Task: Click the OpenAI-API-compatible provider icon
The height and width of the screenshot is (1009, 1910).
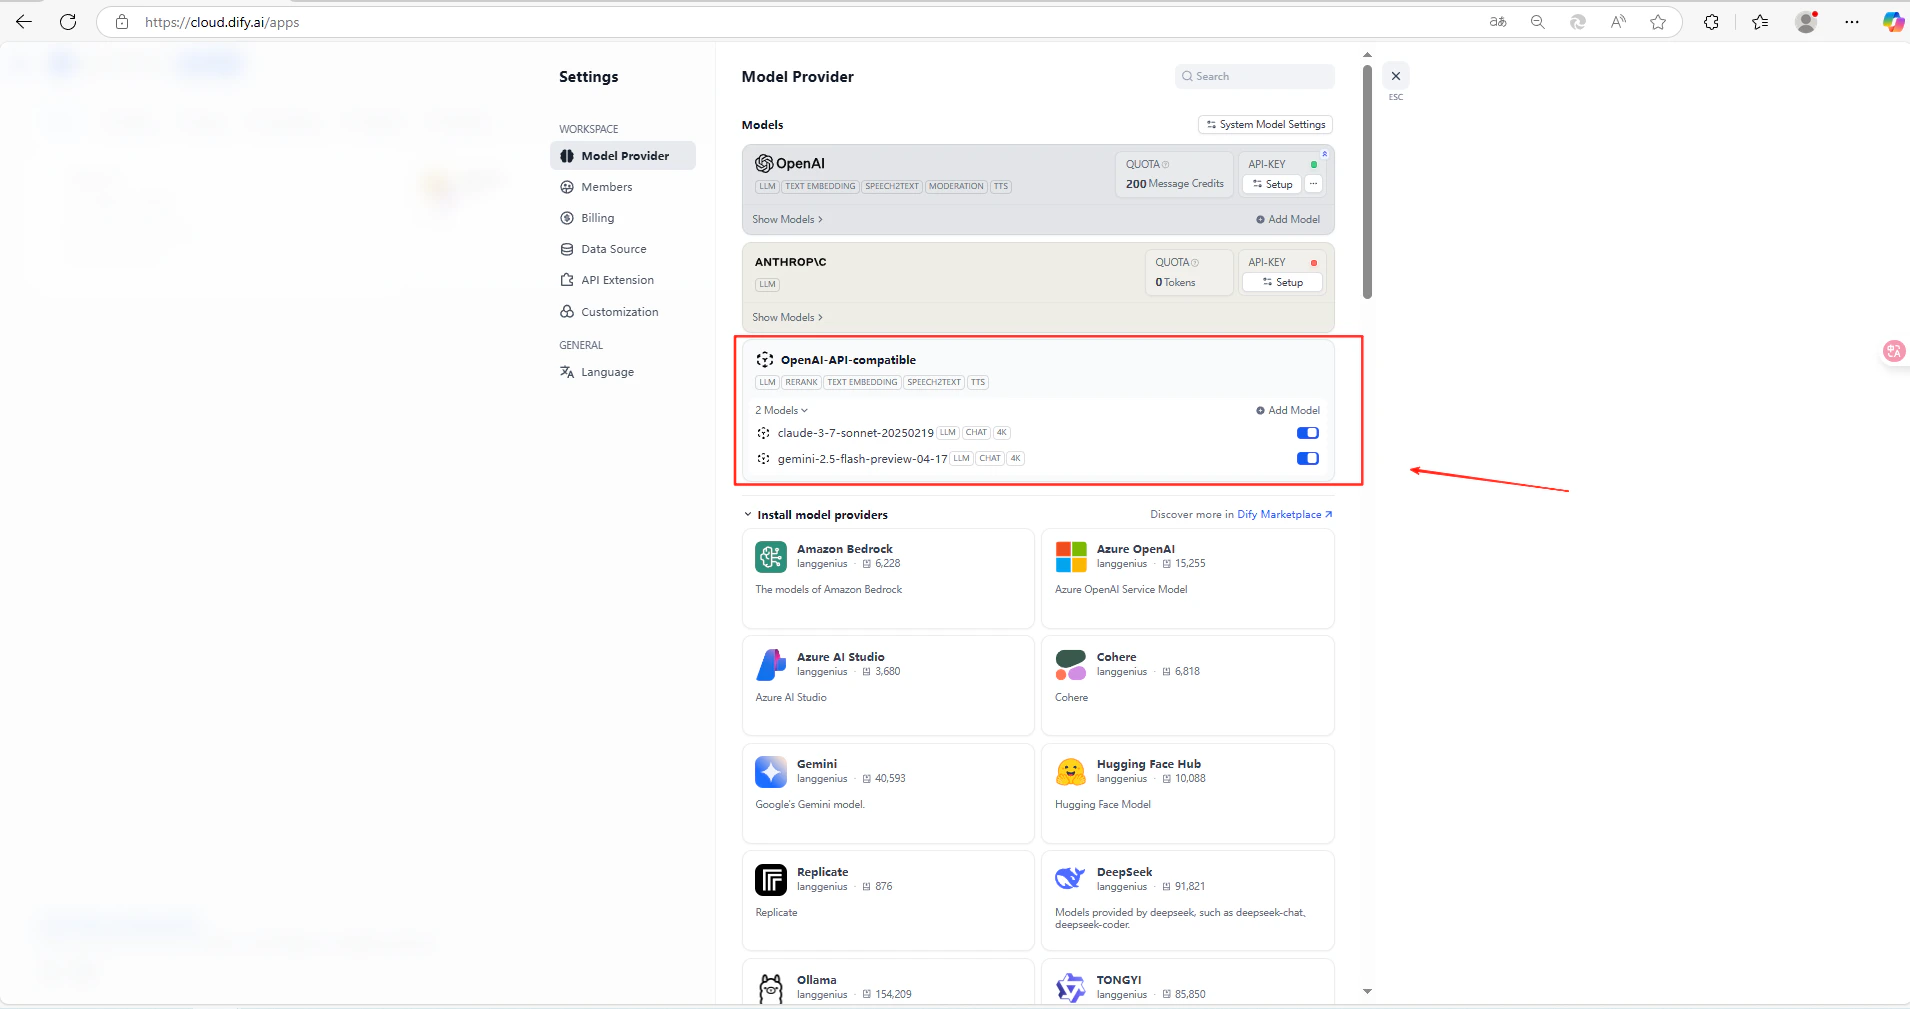Action: click(x=765, y=360)
